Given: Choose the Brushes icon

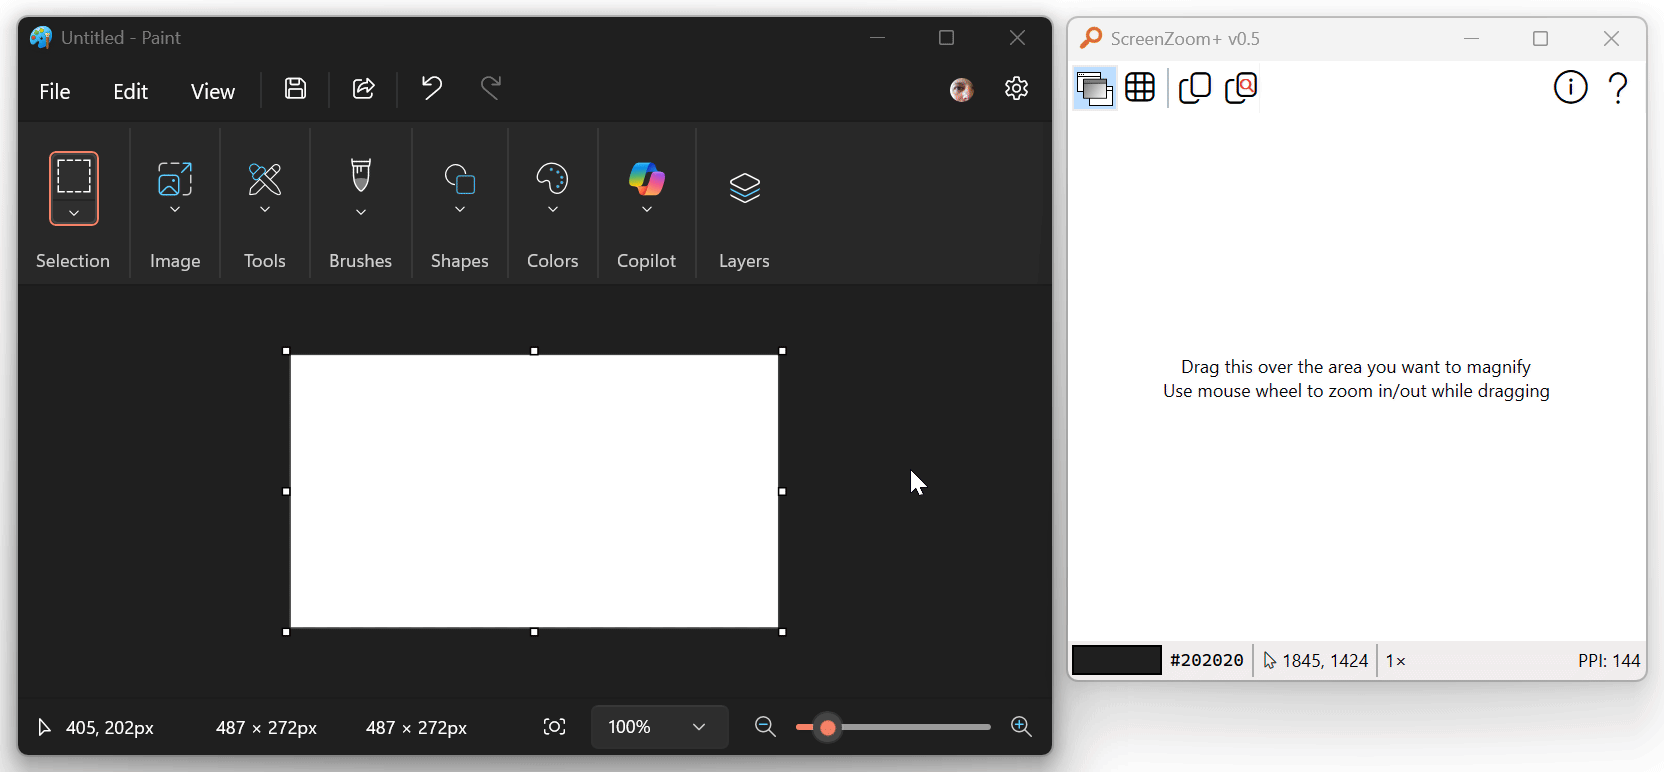Looking at the screenshot, I should (361, 176).
